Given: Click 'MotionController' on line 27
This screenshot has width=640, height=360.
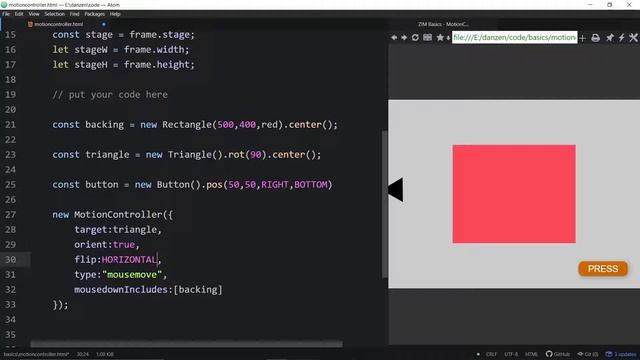Looking at the screenshot, I should pos(118,215).
